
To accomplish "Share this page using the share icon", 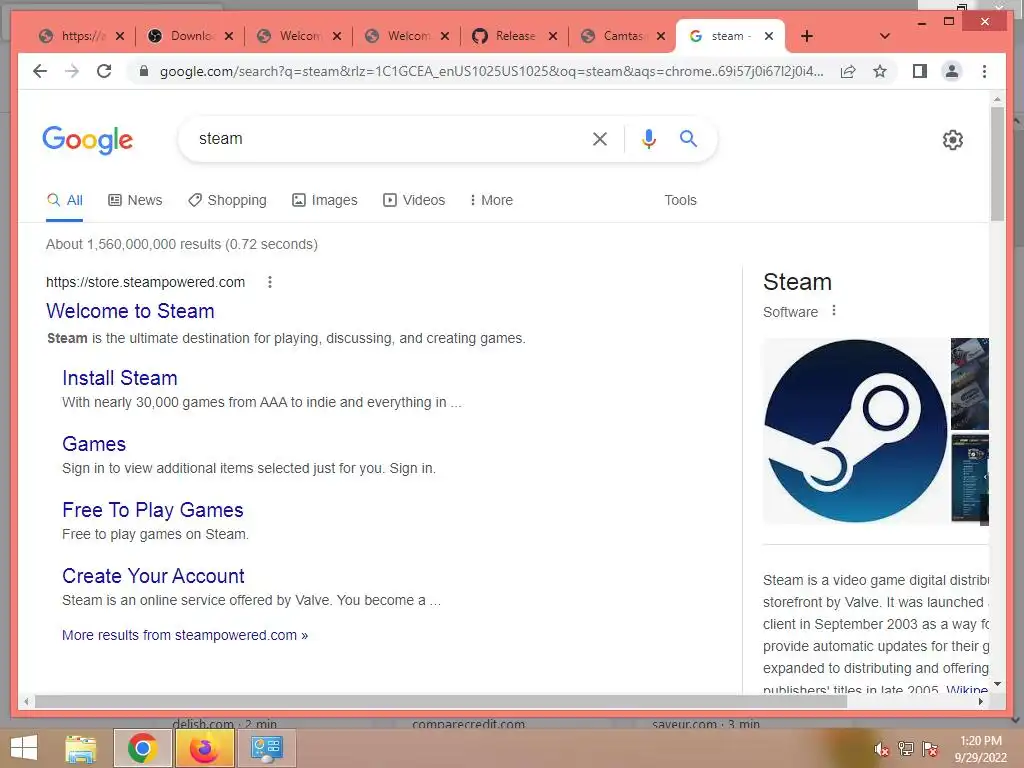I will pyautogui.click(x=848, y=71).
